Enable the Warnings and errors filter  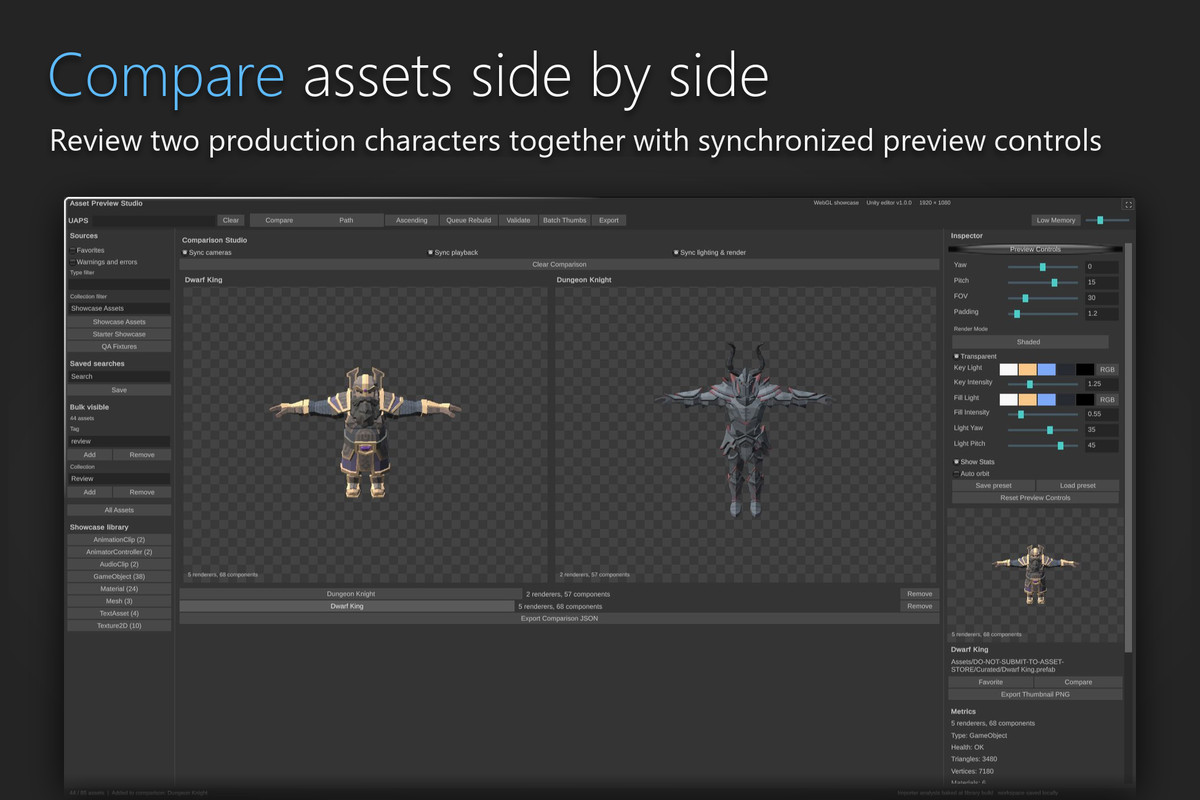[72, 262]
